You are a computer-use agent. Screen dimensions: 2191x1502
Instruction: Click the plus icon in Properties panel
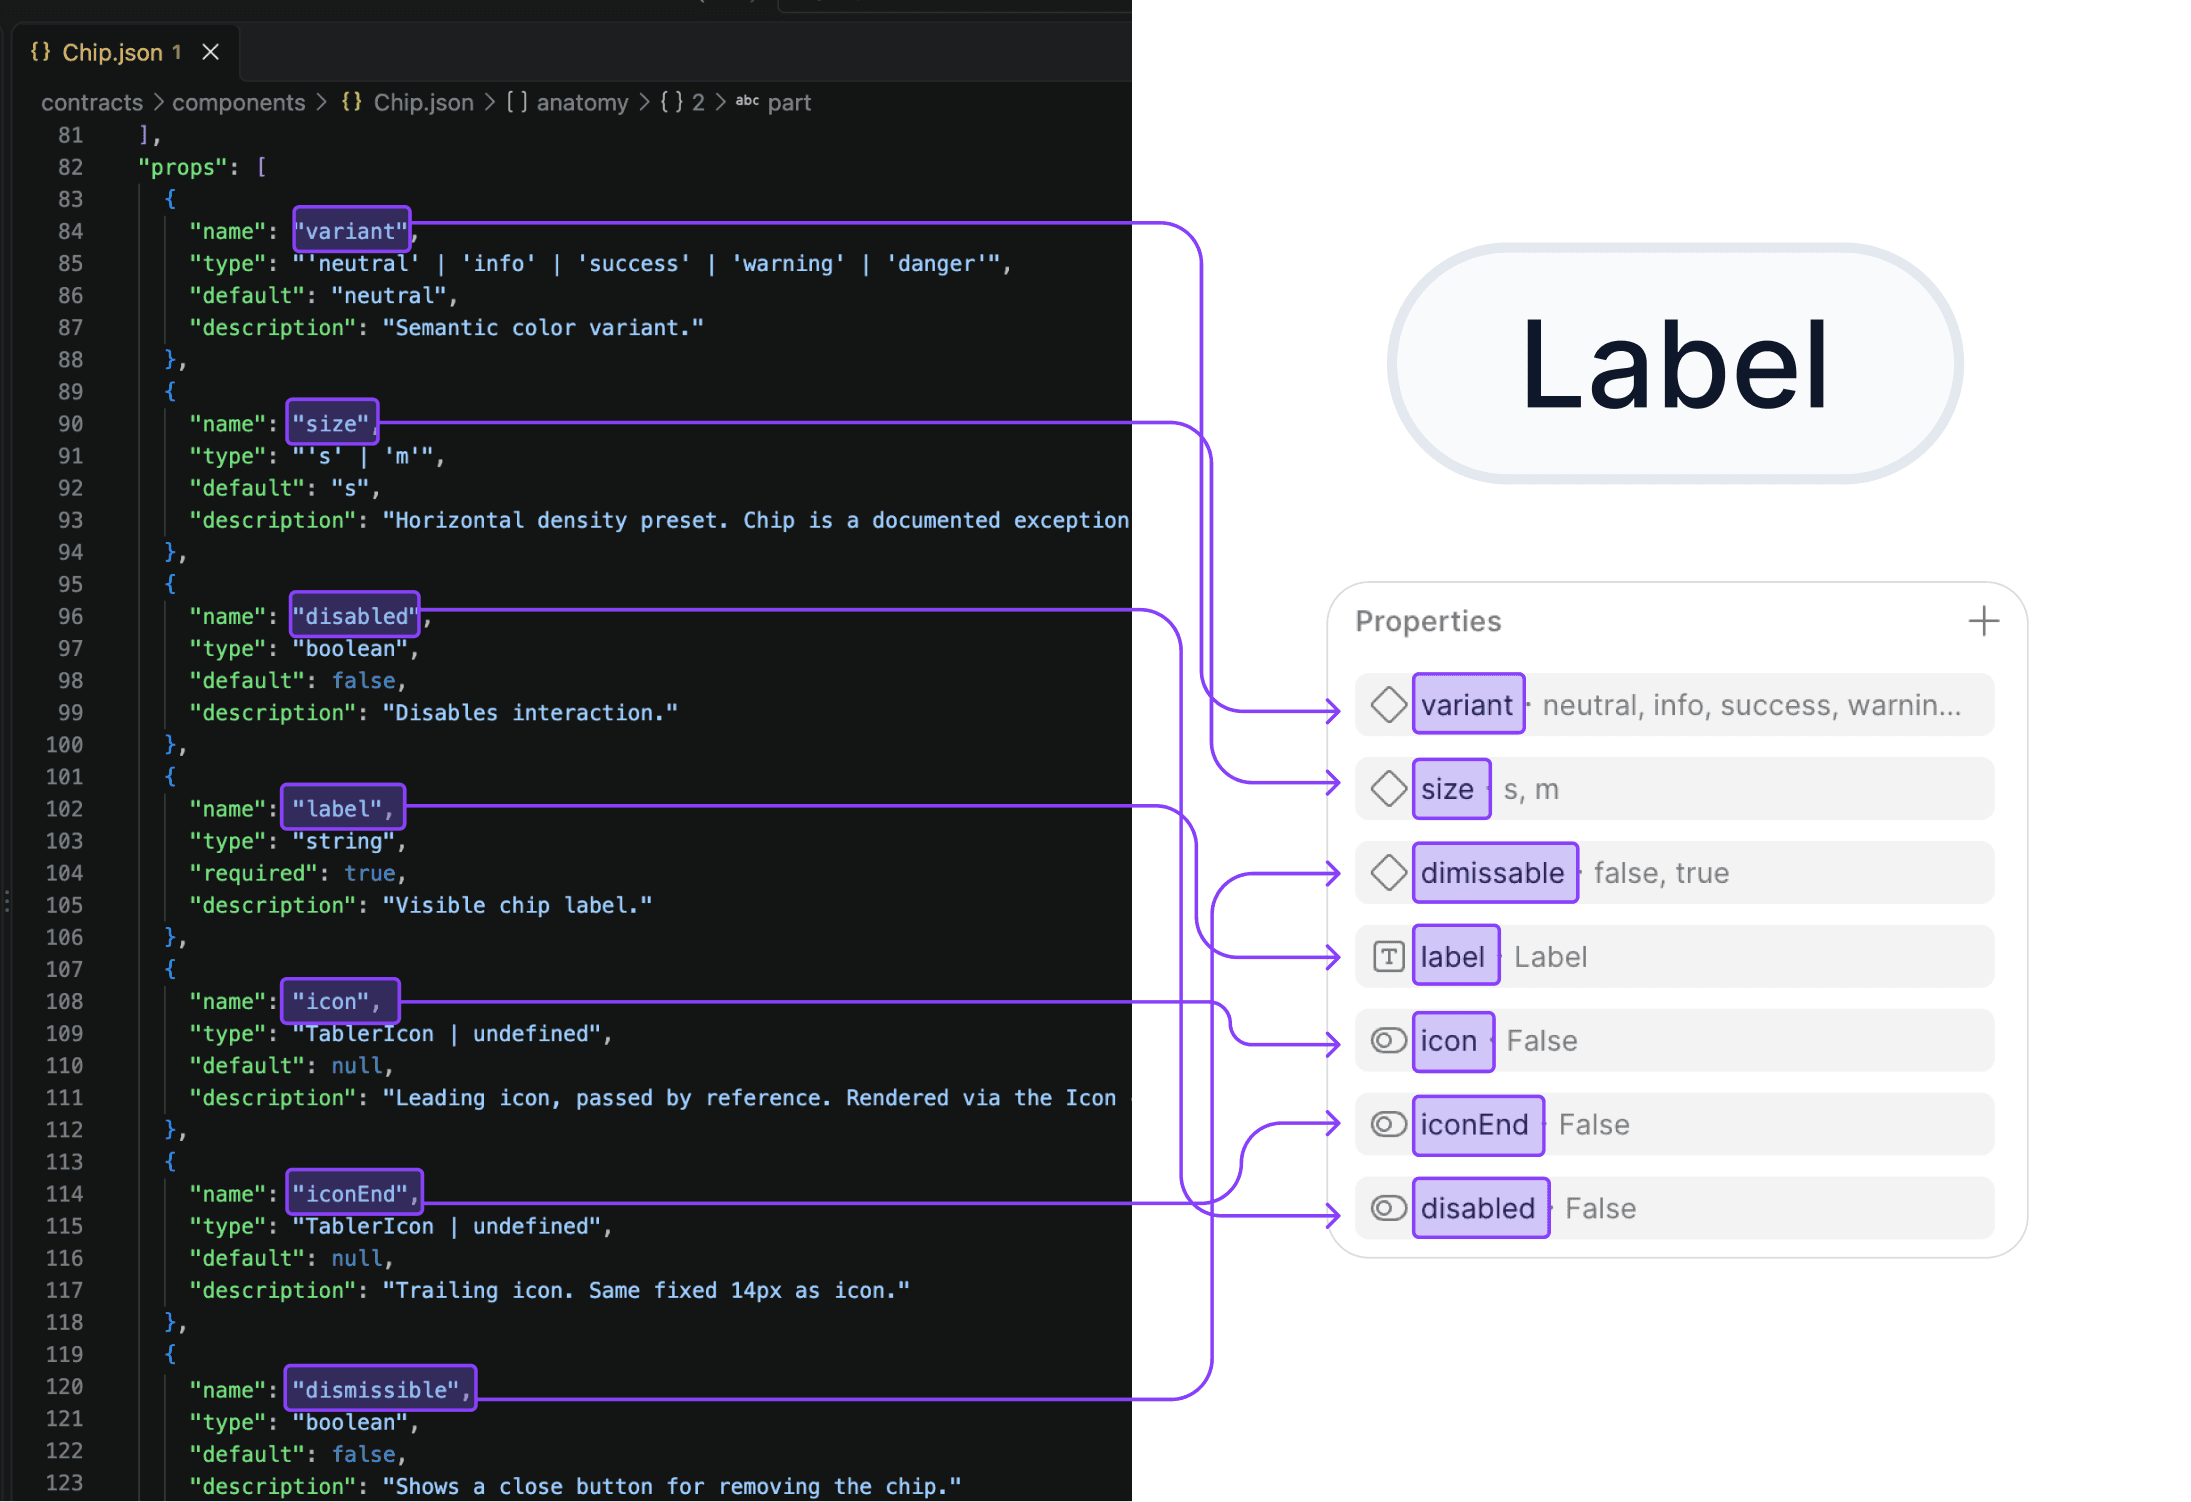1983,621
